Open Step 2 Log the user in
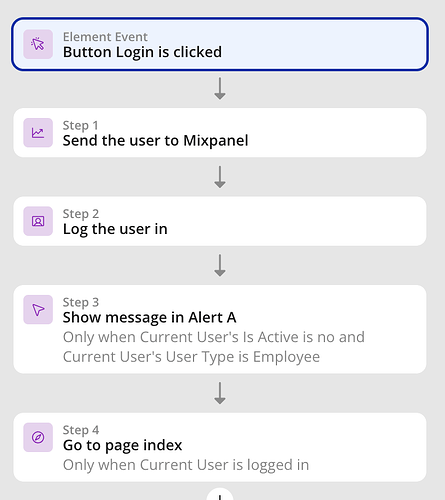This screenshot has width=445, height=500. (x=220, y=221)
